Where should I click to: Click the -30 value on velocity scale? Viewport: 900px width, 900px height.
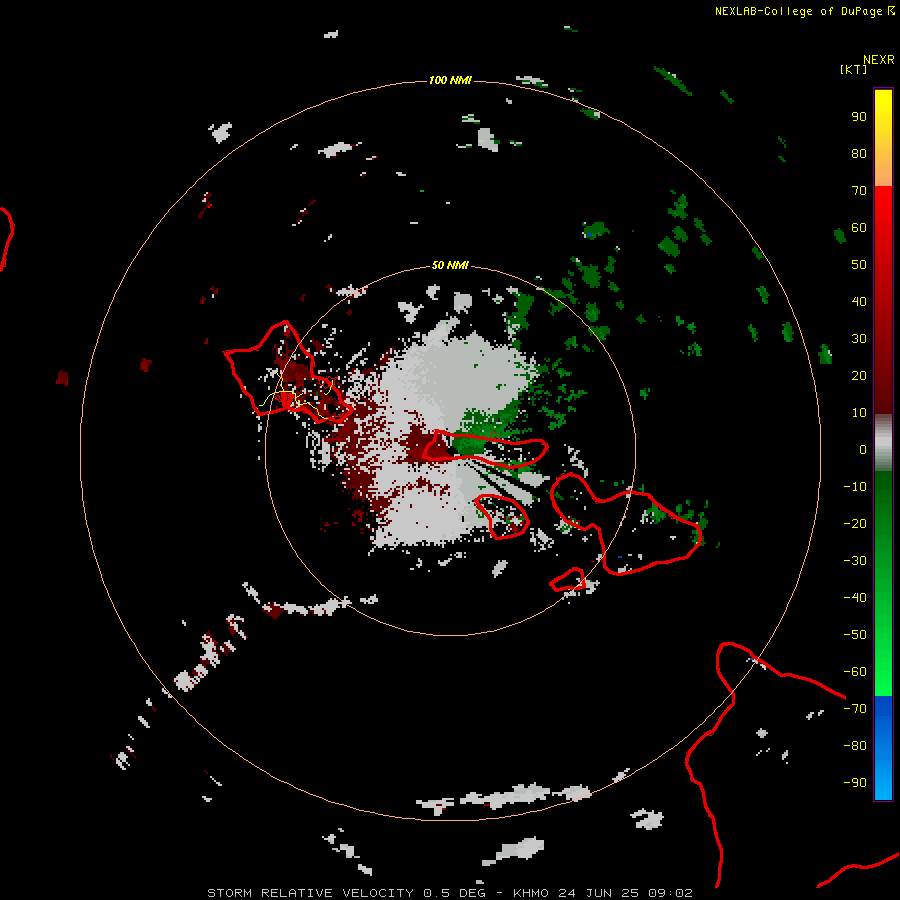click(x=855, y=561)
